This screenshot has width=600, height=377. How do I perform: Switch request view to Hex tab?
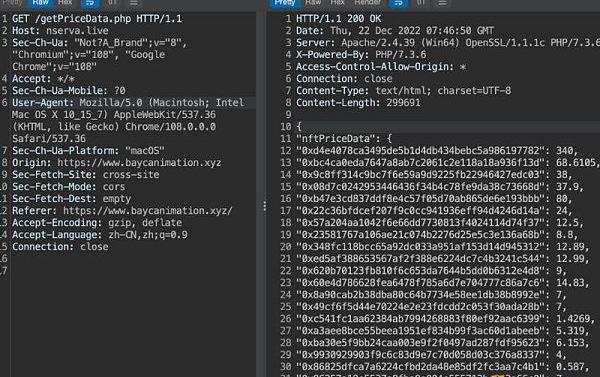coord(65,3)
